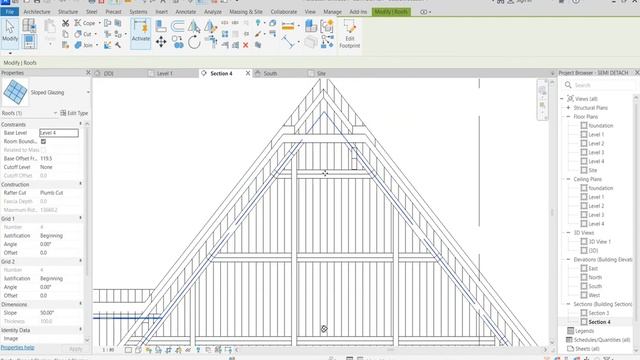Collapse the Grid 2 section
This screenshot has height=360, width=640.
[x=80, y=261]
